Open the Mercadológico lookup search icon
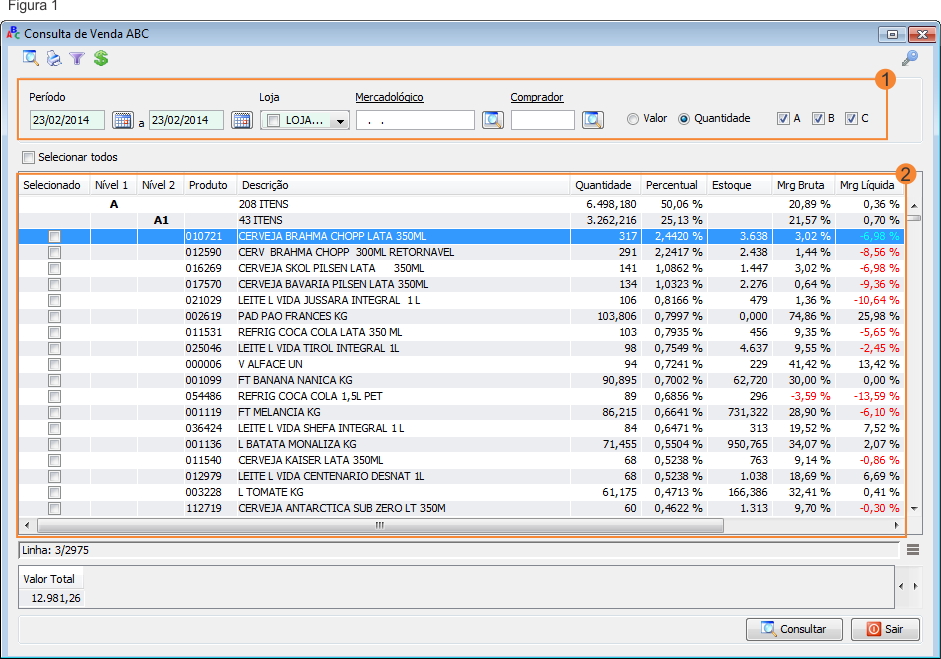 click(x=493, y=120)
